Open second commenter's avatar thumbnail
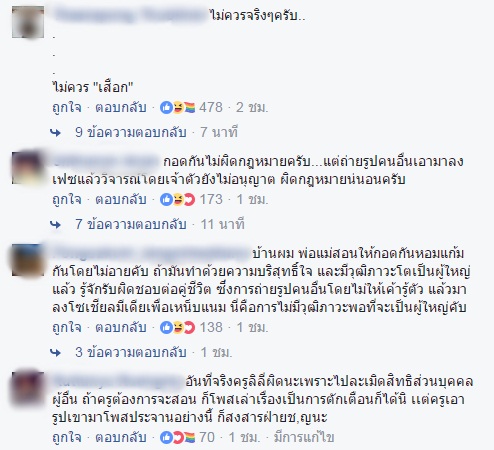 (28, 168)
